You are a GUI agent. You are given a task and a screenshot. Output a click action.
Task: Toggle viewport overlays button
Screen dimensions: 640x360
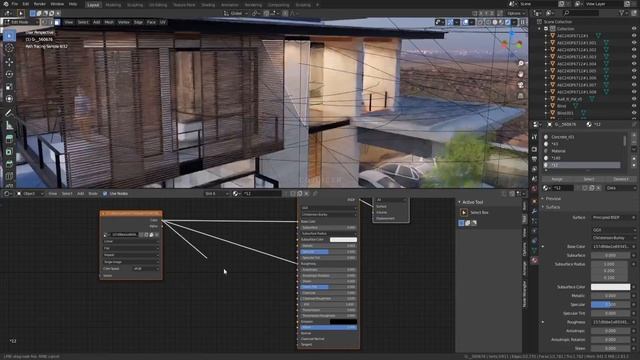(x=465, y=22)
